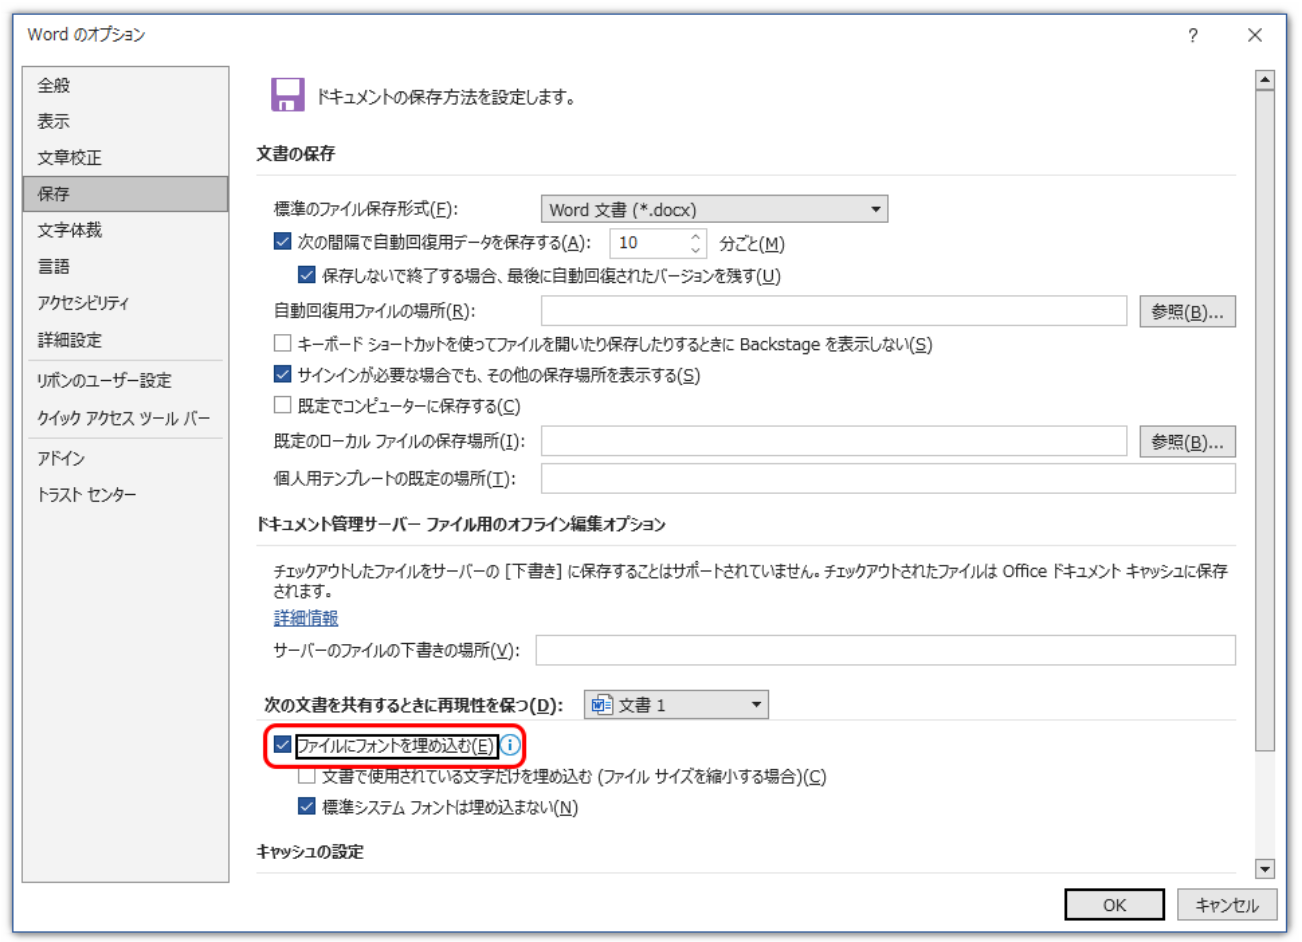The image size is (1302, 942).
Task: Click the scrollbar down arrow
Action: click(1265, 869)
